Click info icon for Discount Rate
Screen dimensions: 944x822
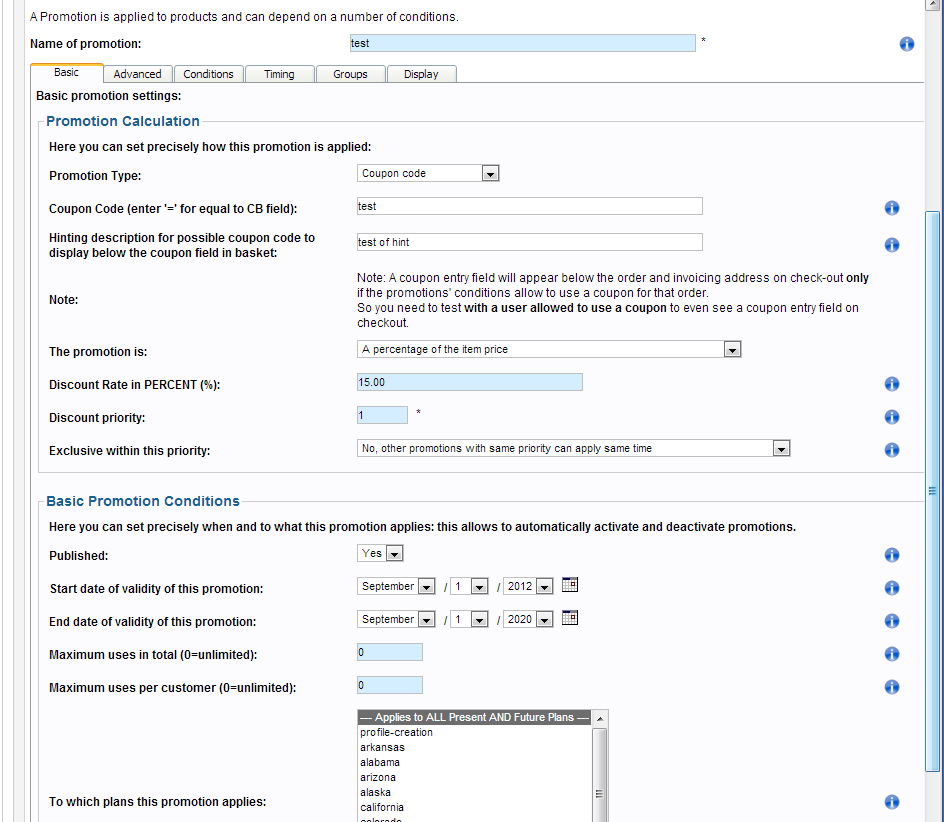[892, 384]
